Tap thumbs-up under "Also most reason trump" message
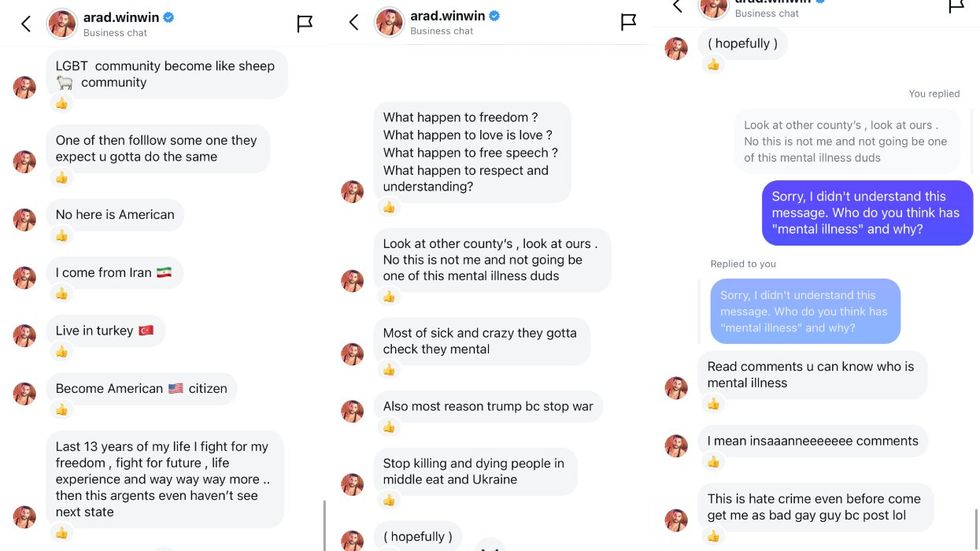The image size is (980, 551). pyautogui.click(x=389, y=427)
